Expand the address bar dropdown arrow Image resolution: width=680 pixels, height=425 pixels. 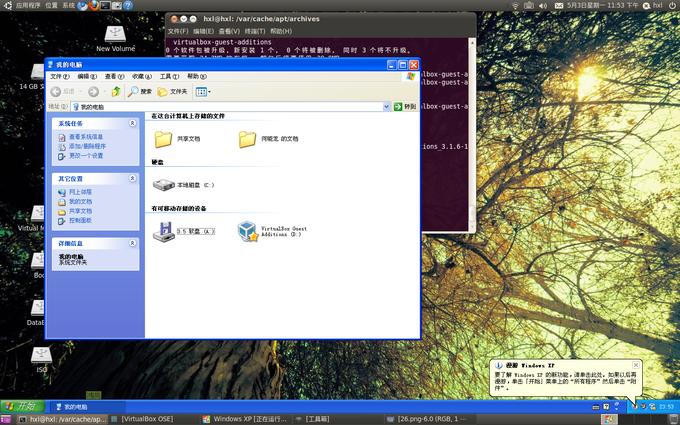coord(386,107)
